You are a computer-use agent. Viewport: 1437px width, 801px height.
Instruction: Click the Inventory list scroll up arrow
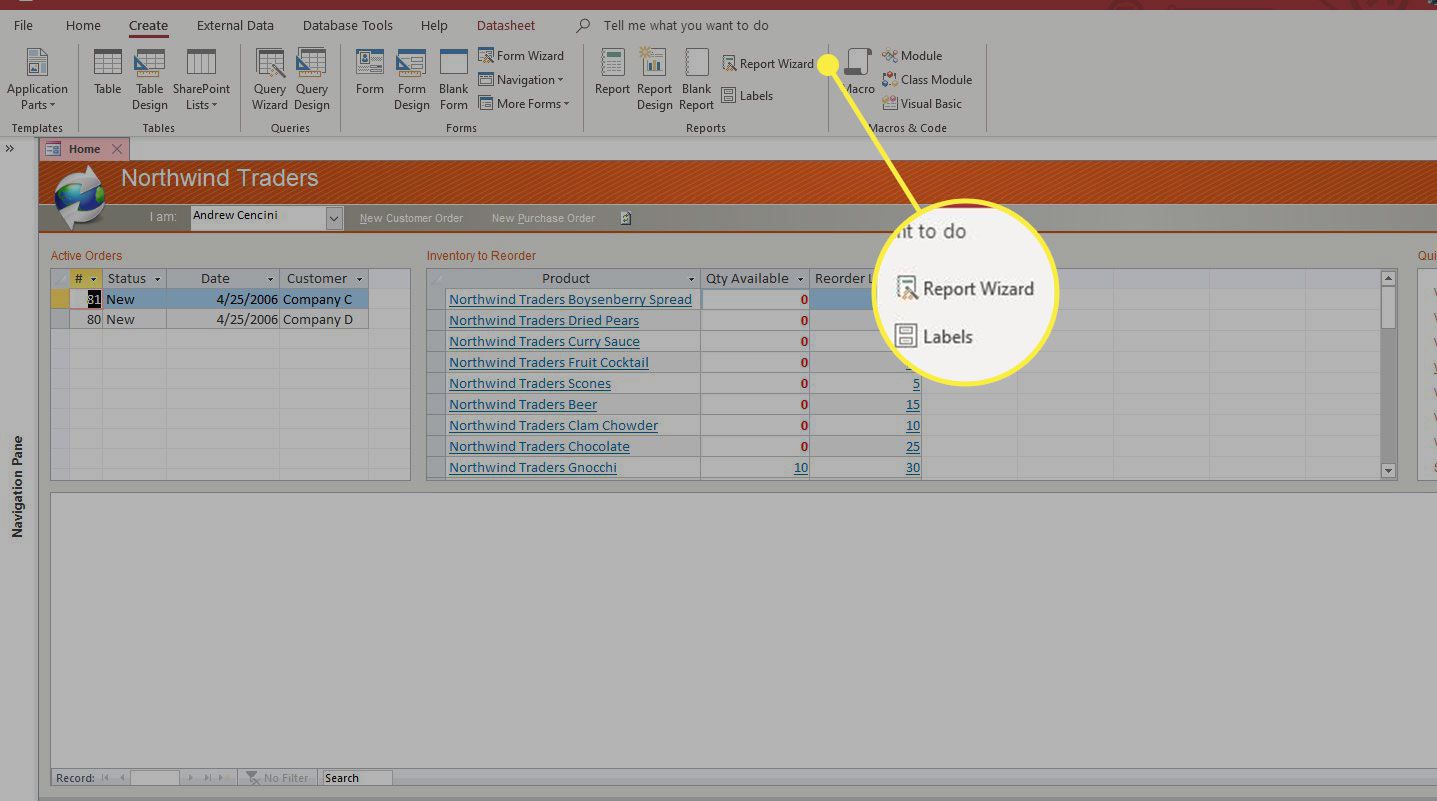[1388, 279]
